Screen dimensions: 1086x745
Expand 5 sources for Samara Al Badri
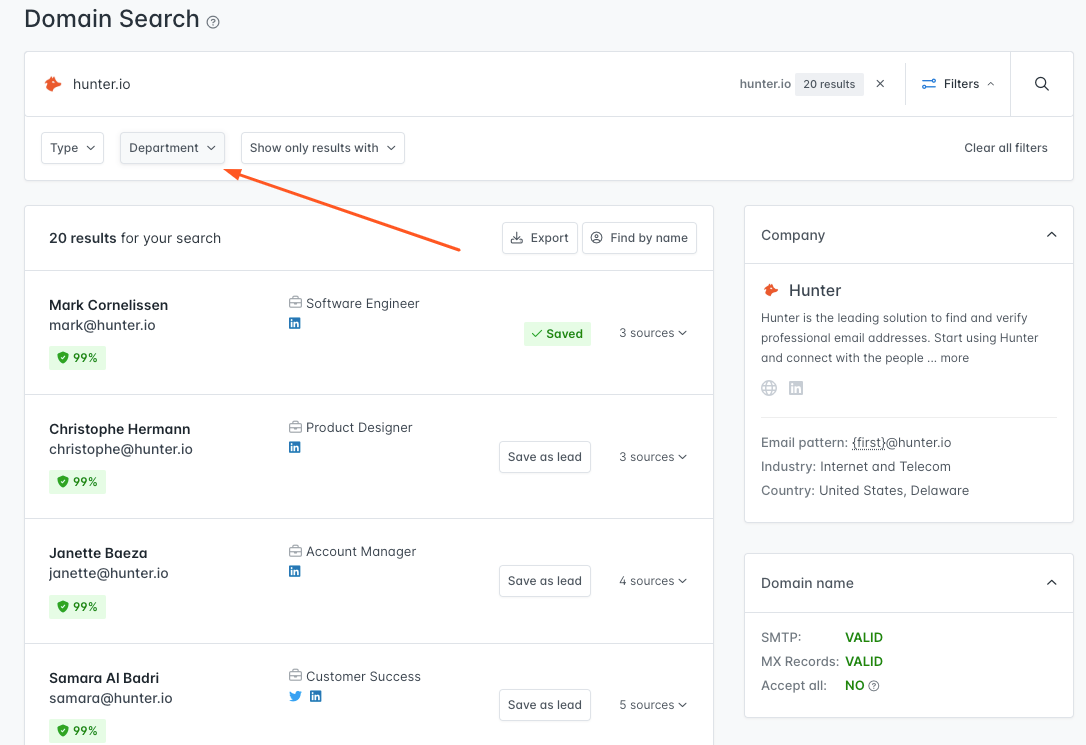(653, 705)
